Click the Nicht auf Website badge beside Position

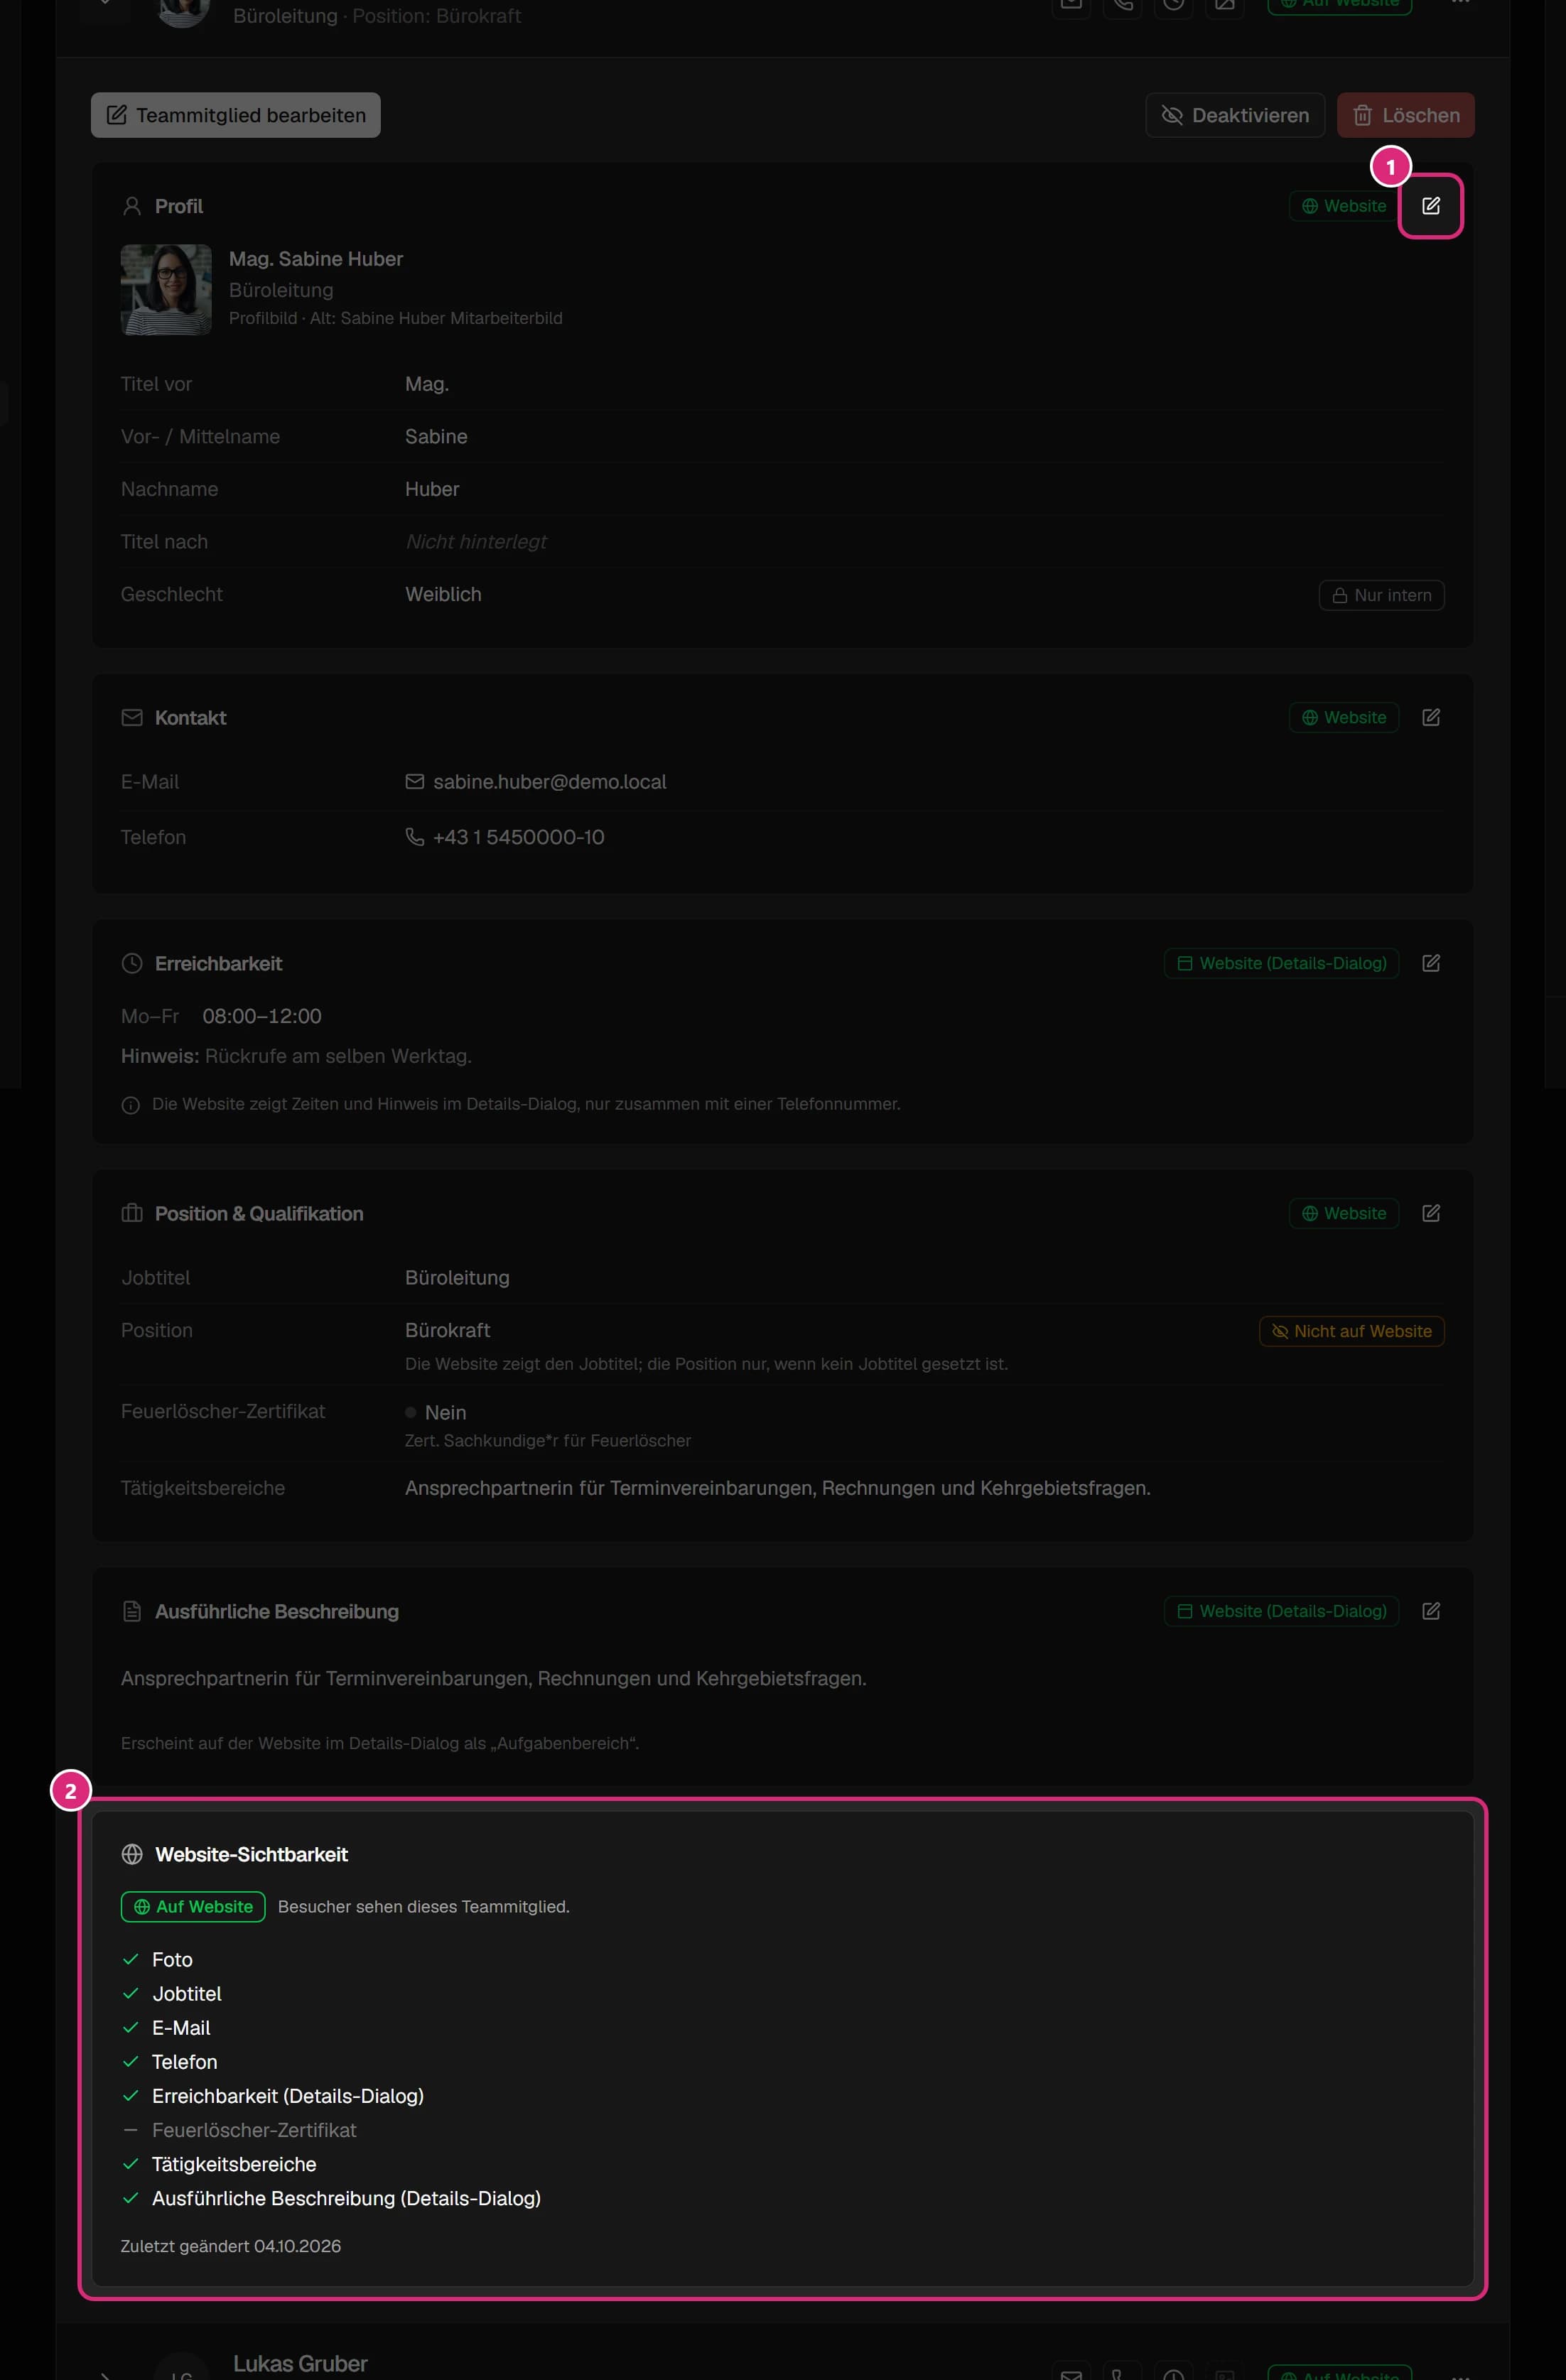click(x=1351, y=1331)
